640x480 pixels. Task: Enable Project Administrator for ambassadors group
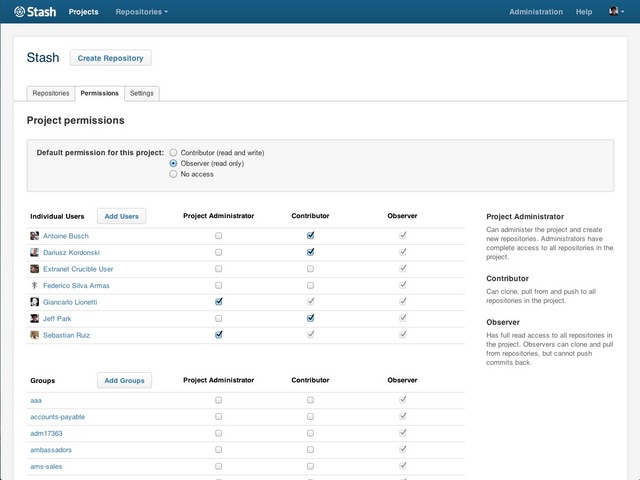pyautogui.click(x=219, y=450)
